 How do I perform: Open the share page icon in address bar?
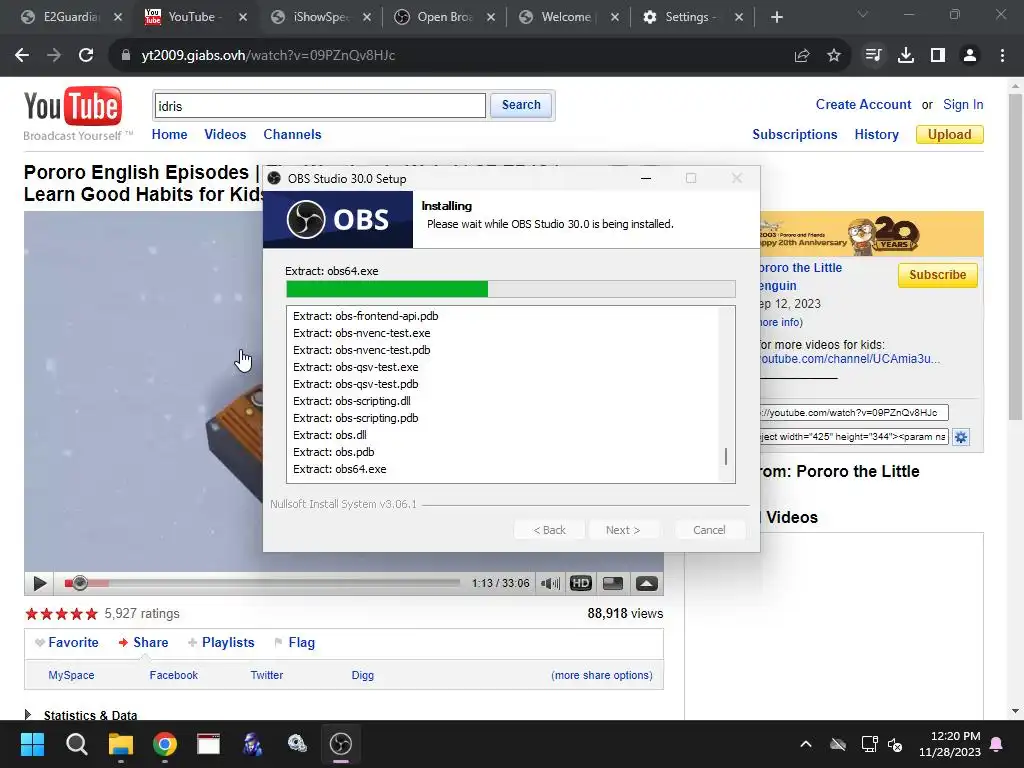tap(802, 56)
